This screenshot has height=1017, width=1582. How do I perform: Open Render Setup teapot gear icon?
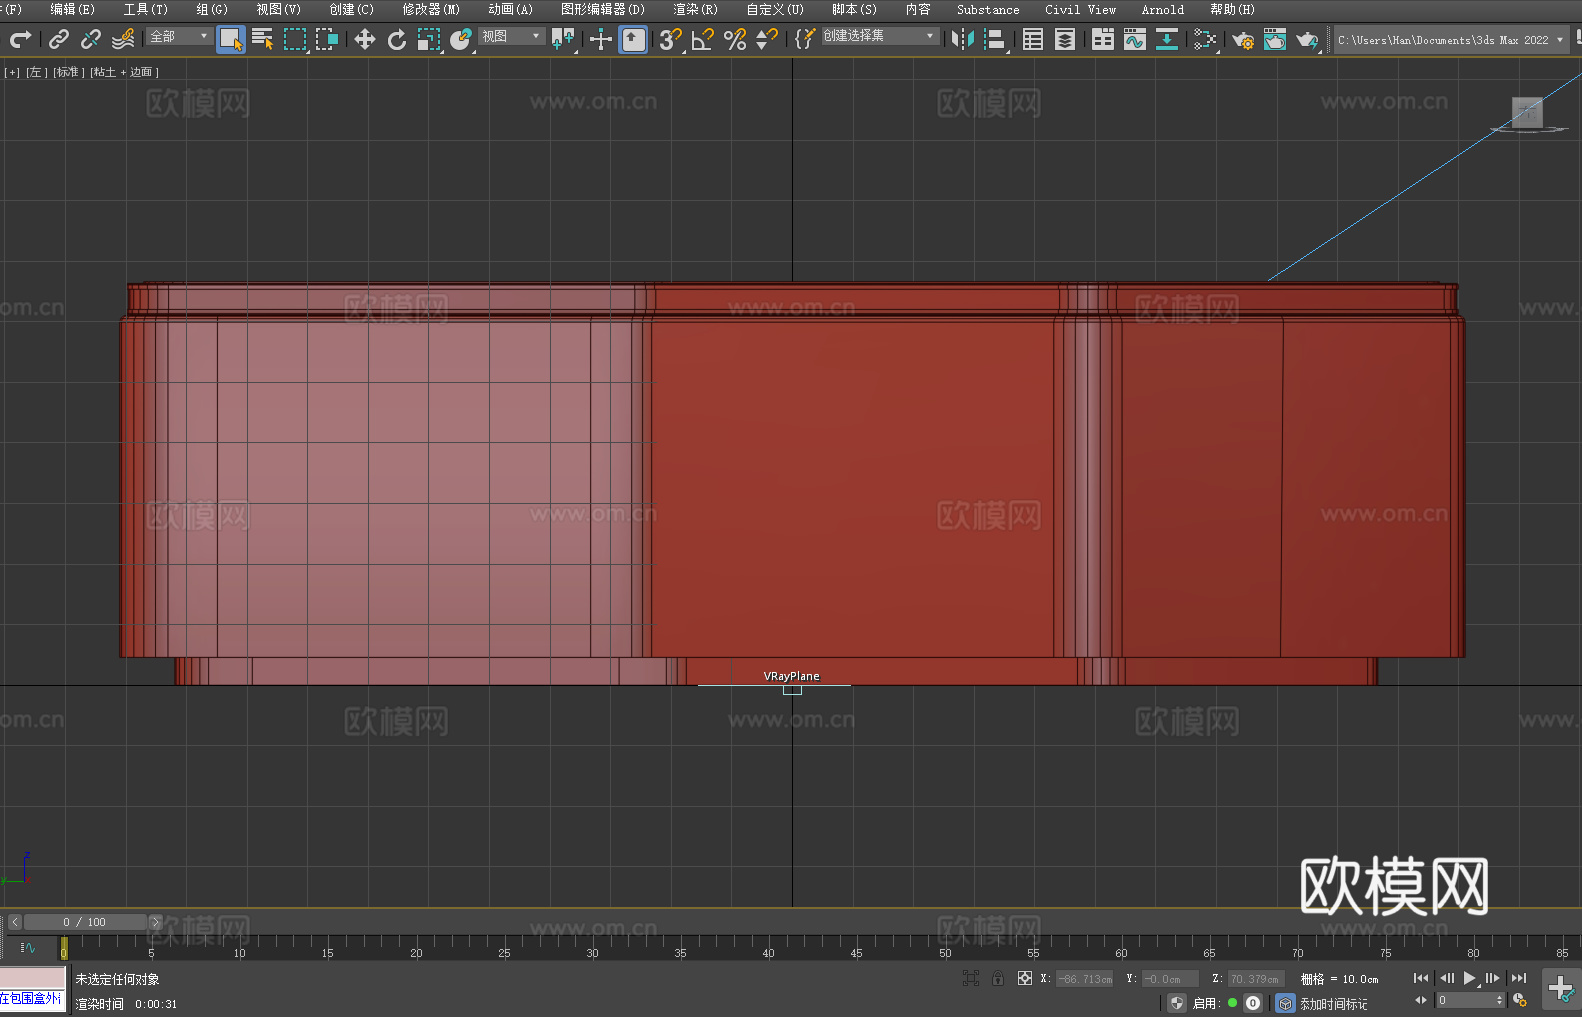(1243, 39)
